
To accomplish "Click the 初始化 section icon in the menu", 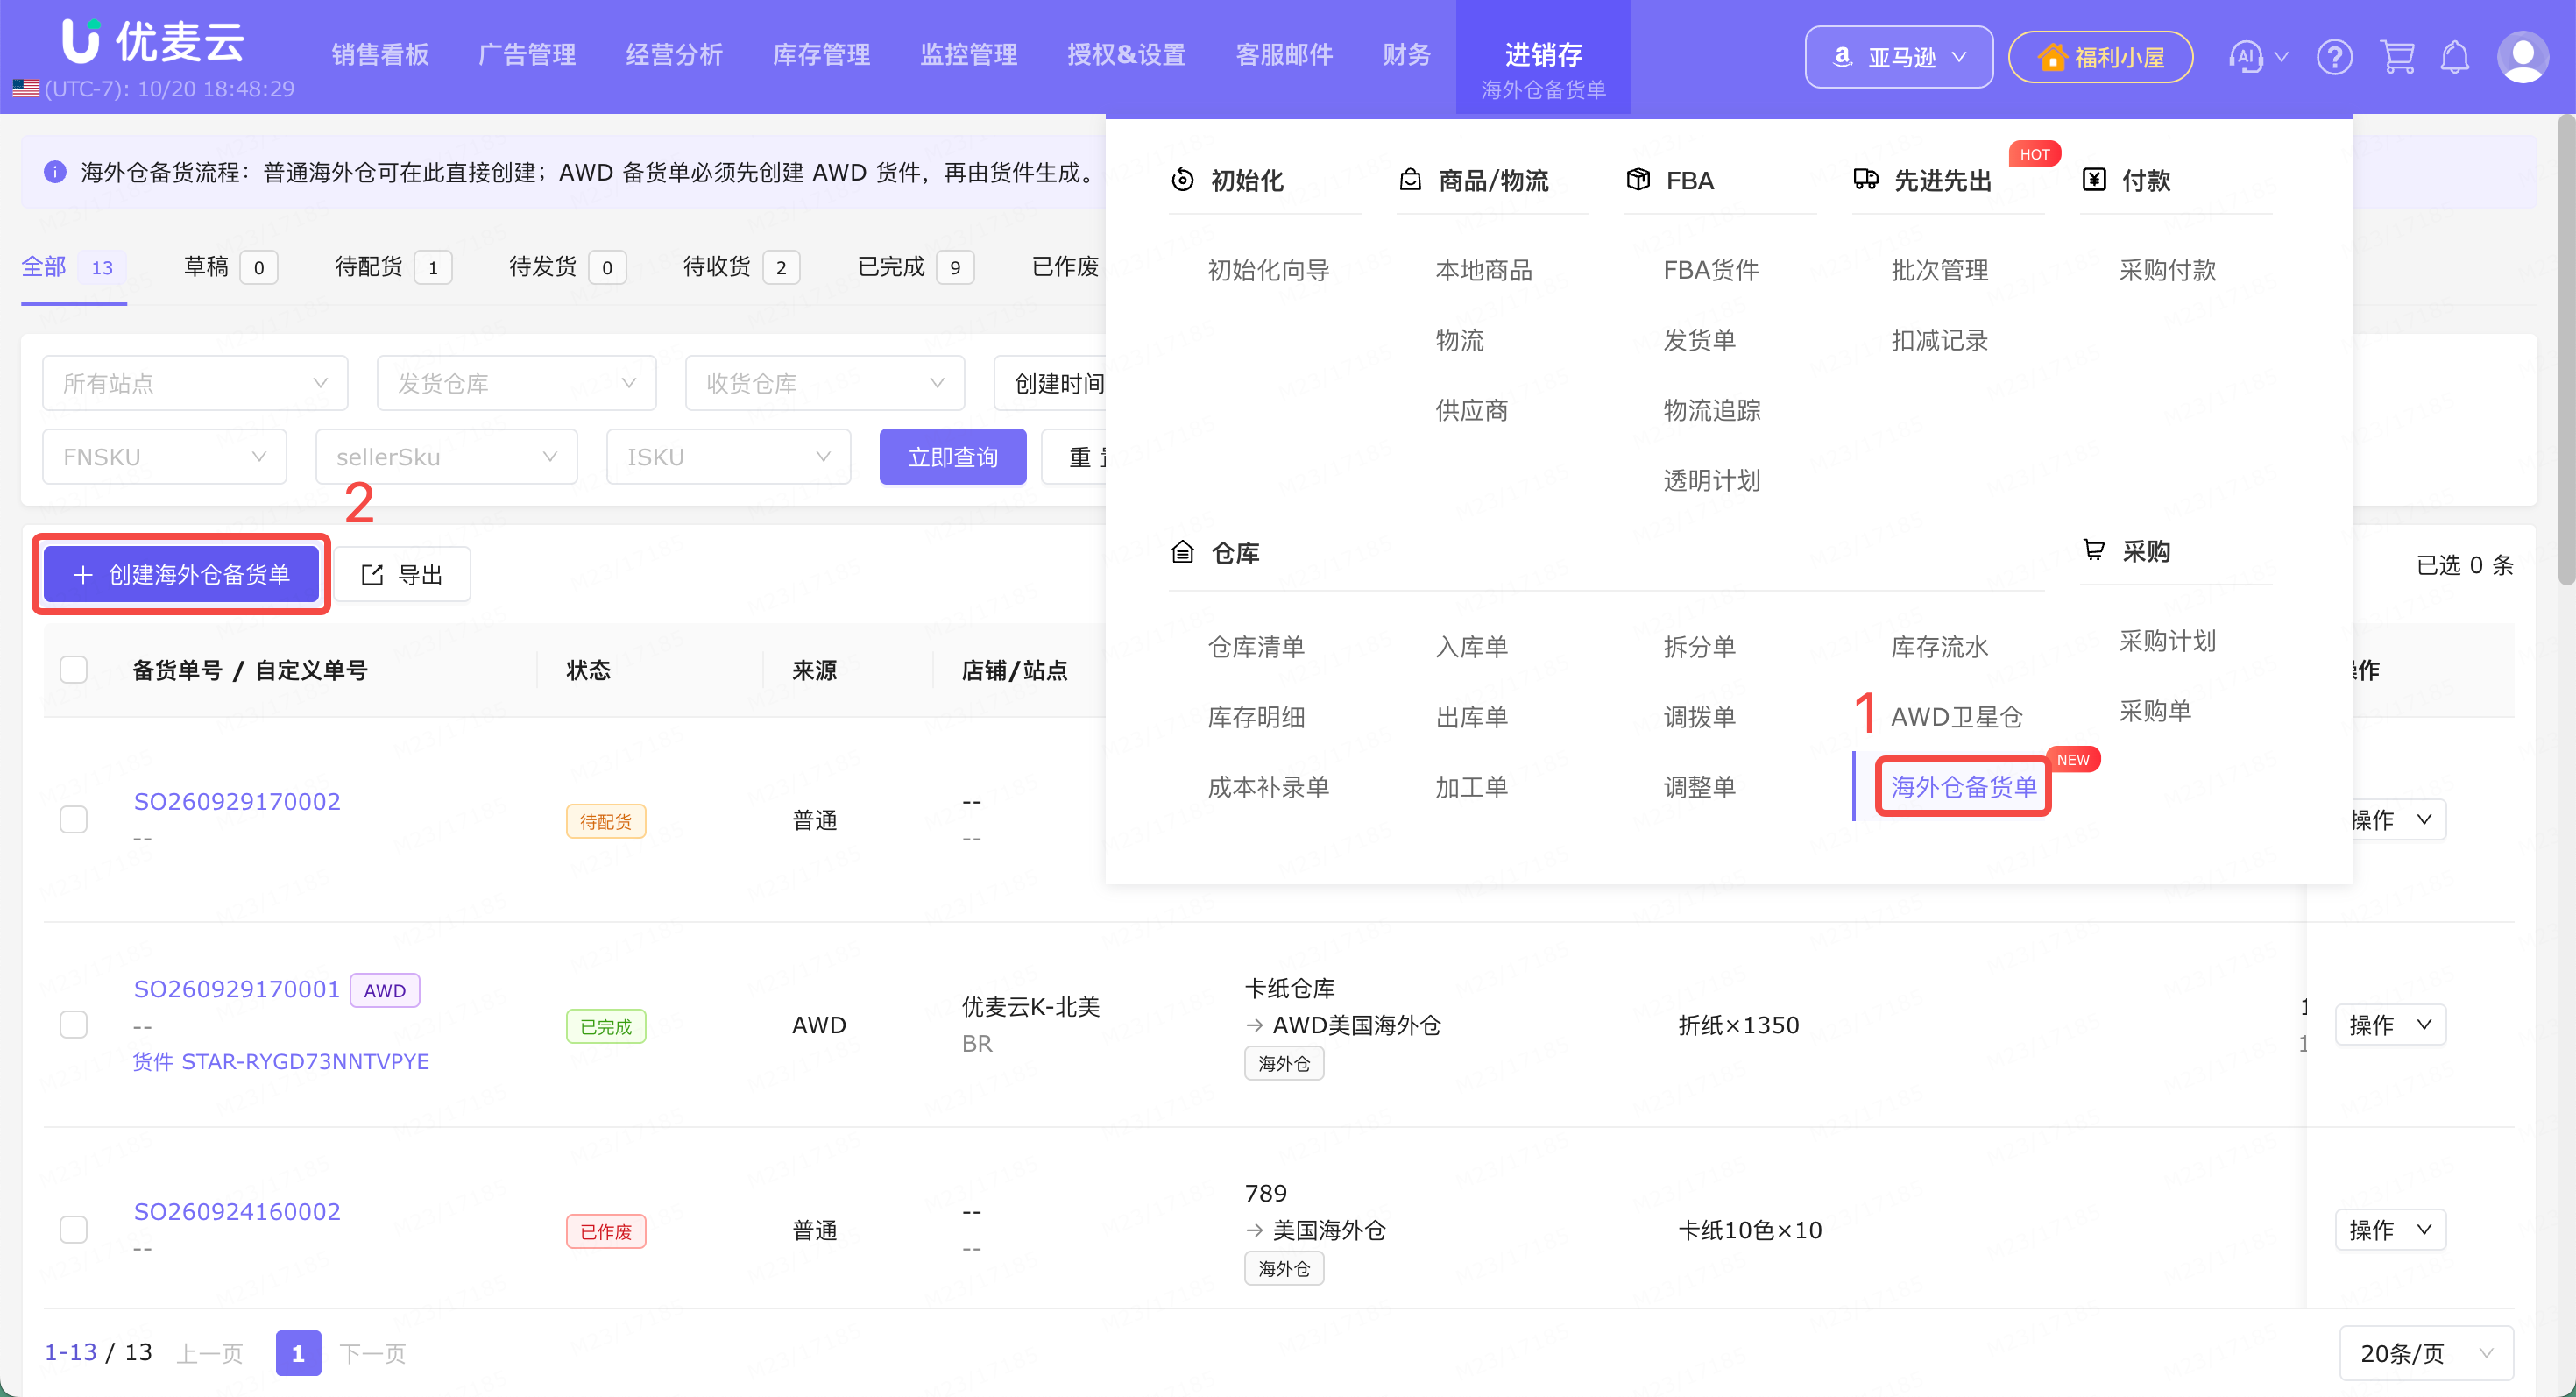I will [x=1182, y=180].
